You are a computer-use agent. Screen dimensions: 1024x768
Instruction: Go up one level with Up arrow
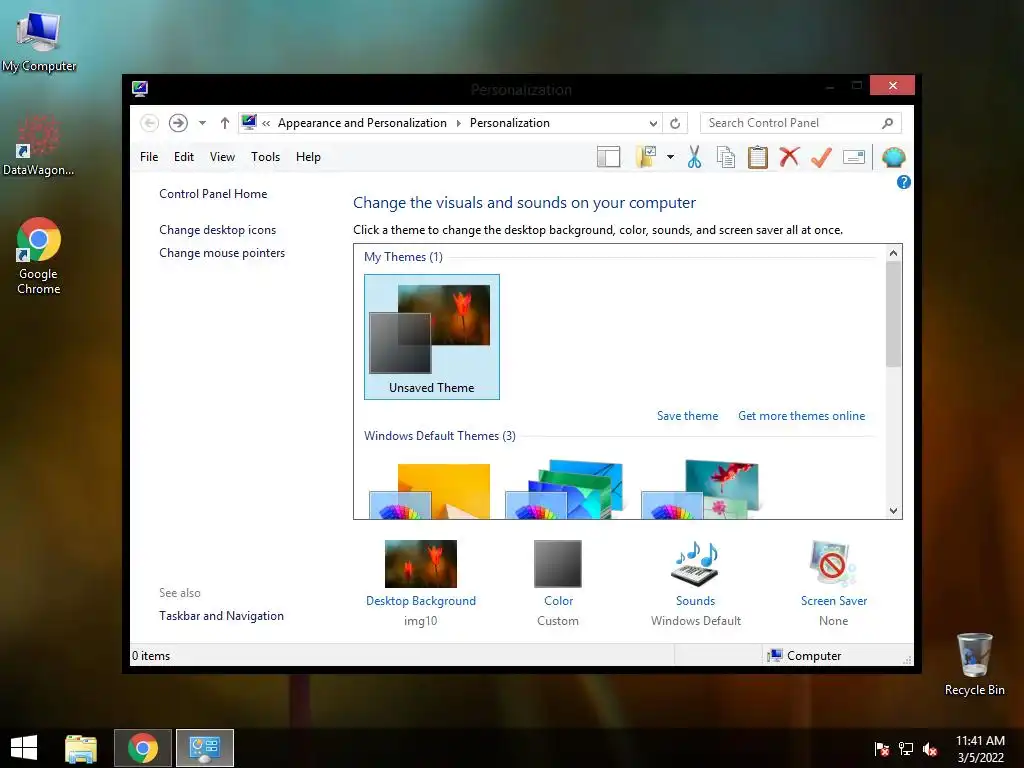(x=225, y=123)
